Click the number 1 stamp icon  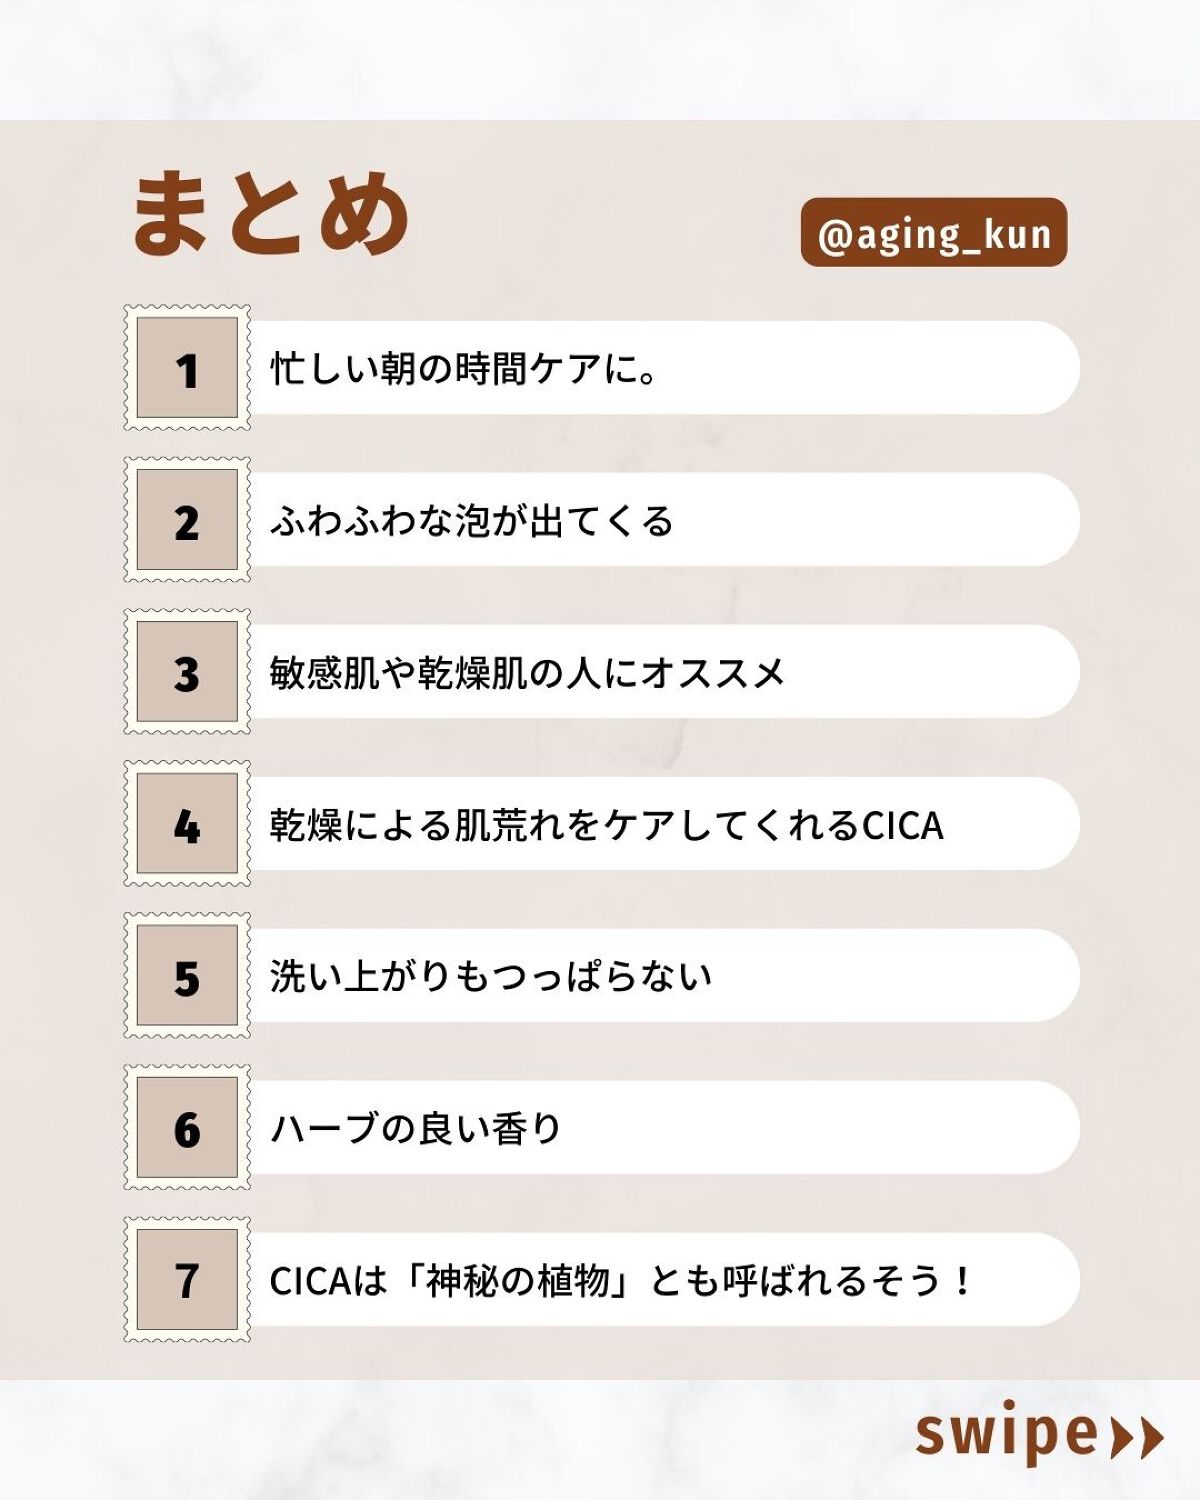pyautogui.click(x=187, y=368)
